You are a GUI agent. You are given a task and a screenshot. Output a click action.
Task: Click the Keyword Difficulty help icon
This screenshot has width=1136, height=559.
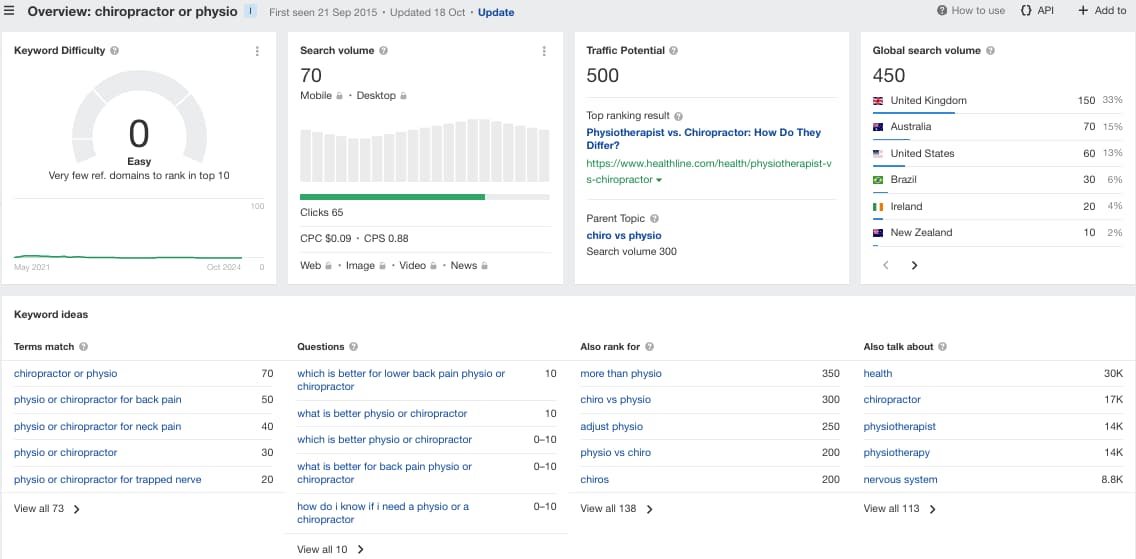115,51
